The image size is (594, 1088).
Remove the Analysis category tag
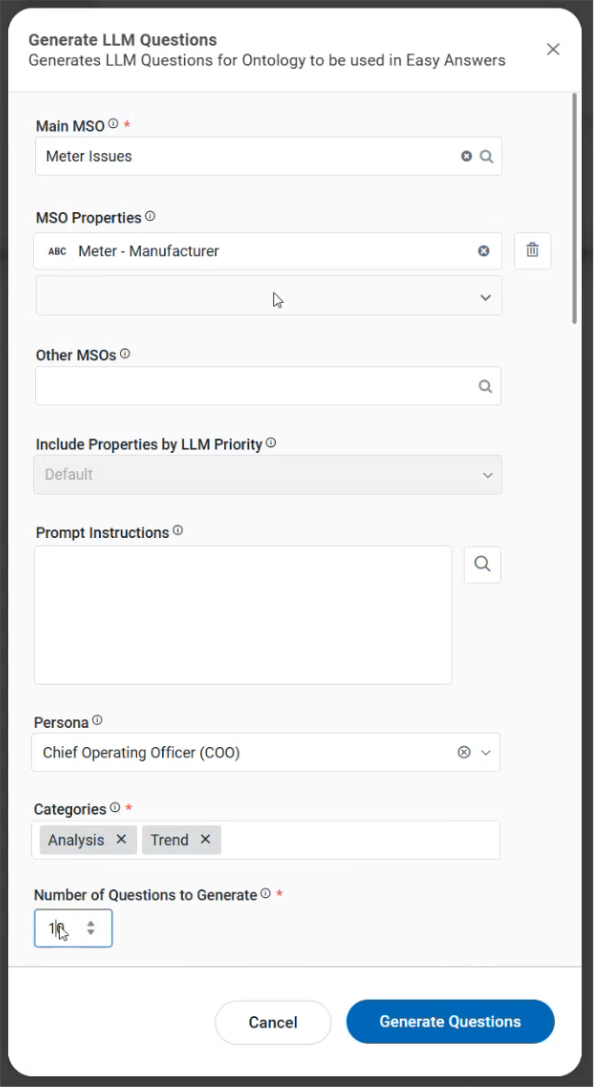[121, 840]
